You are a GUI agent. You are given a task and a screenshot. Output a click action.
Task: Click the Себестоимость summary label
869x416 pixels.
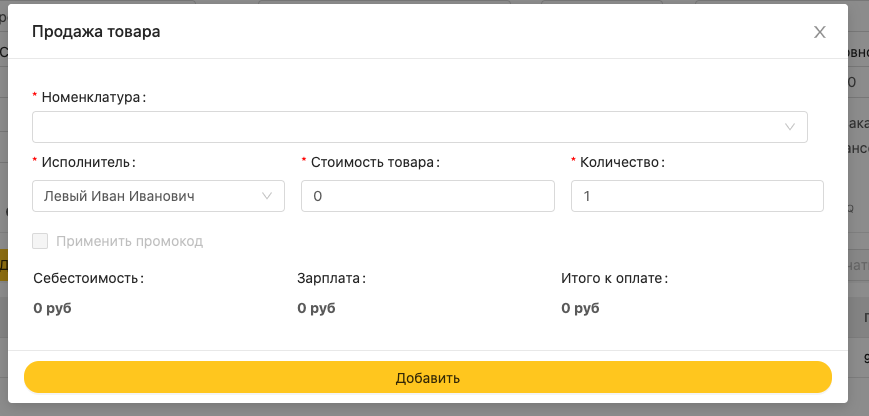88,279
